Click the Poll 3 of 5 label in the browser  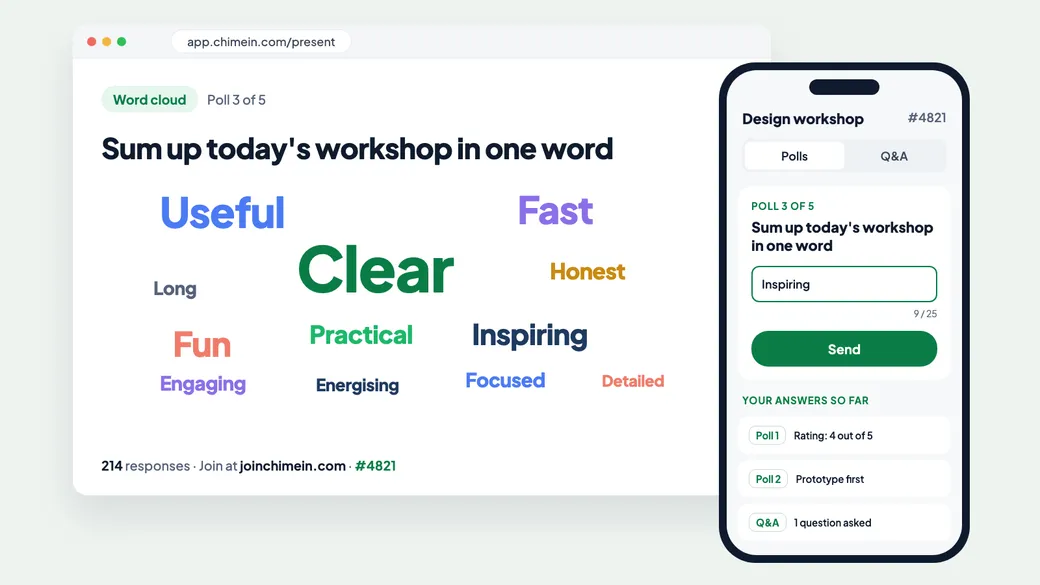pyautogui.click(x=236, y=99)
